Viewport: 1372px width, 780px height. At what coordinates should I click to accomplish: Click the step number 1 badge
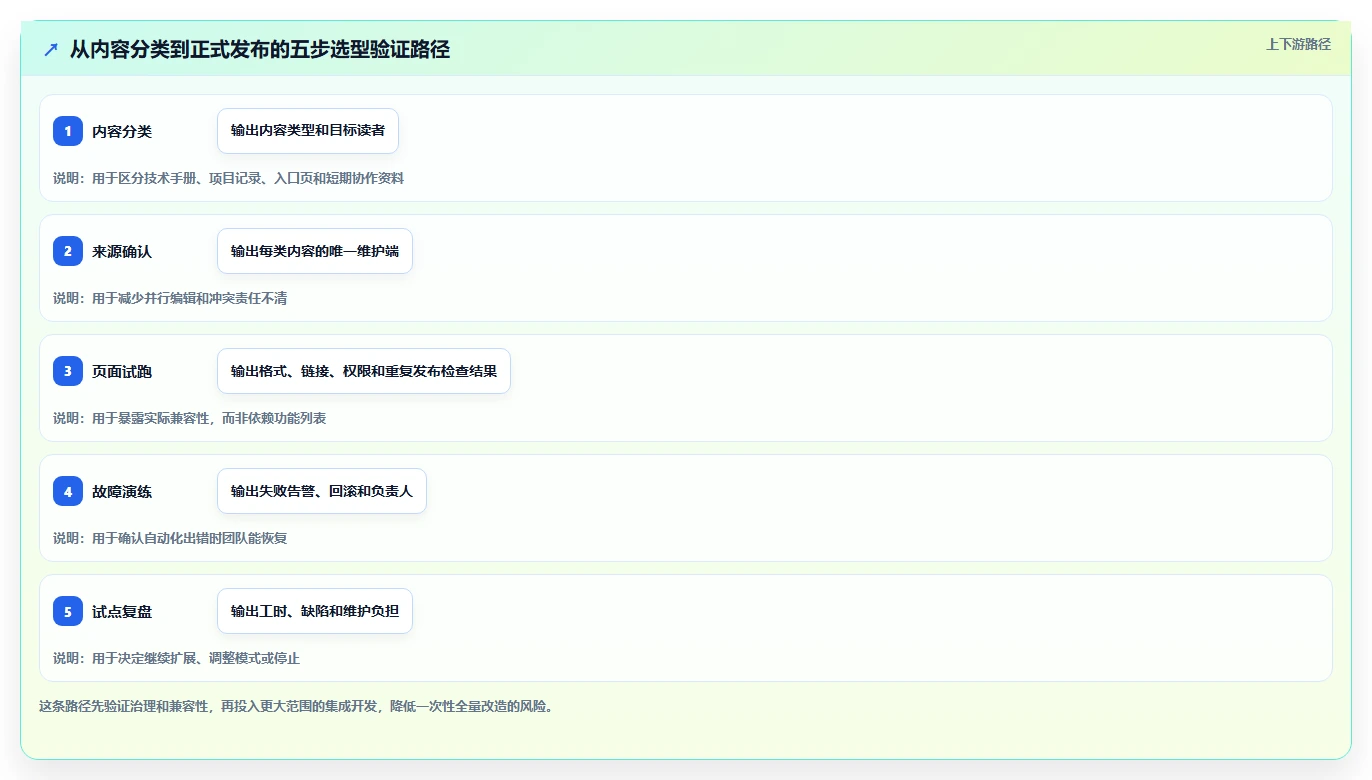pyautogui.click(x=68, y=131)
